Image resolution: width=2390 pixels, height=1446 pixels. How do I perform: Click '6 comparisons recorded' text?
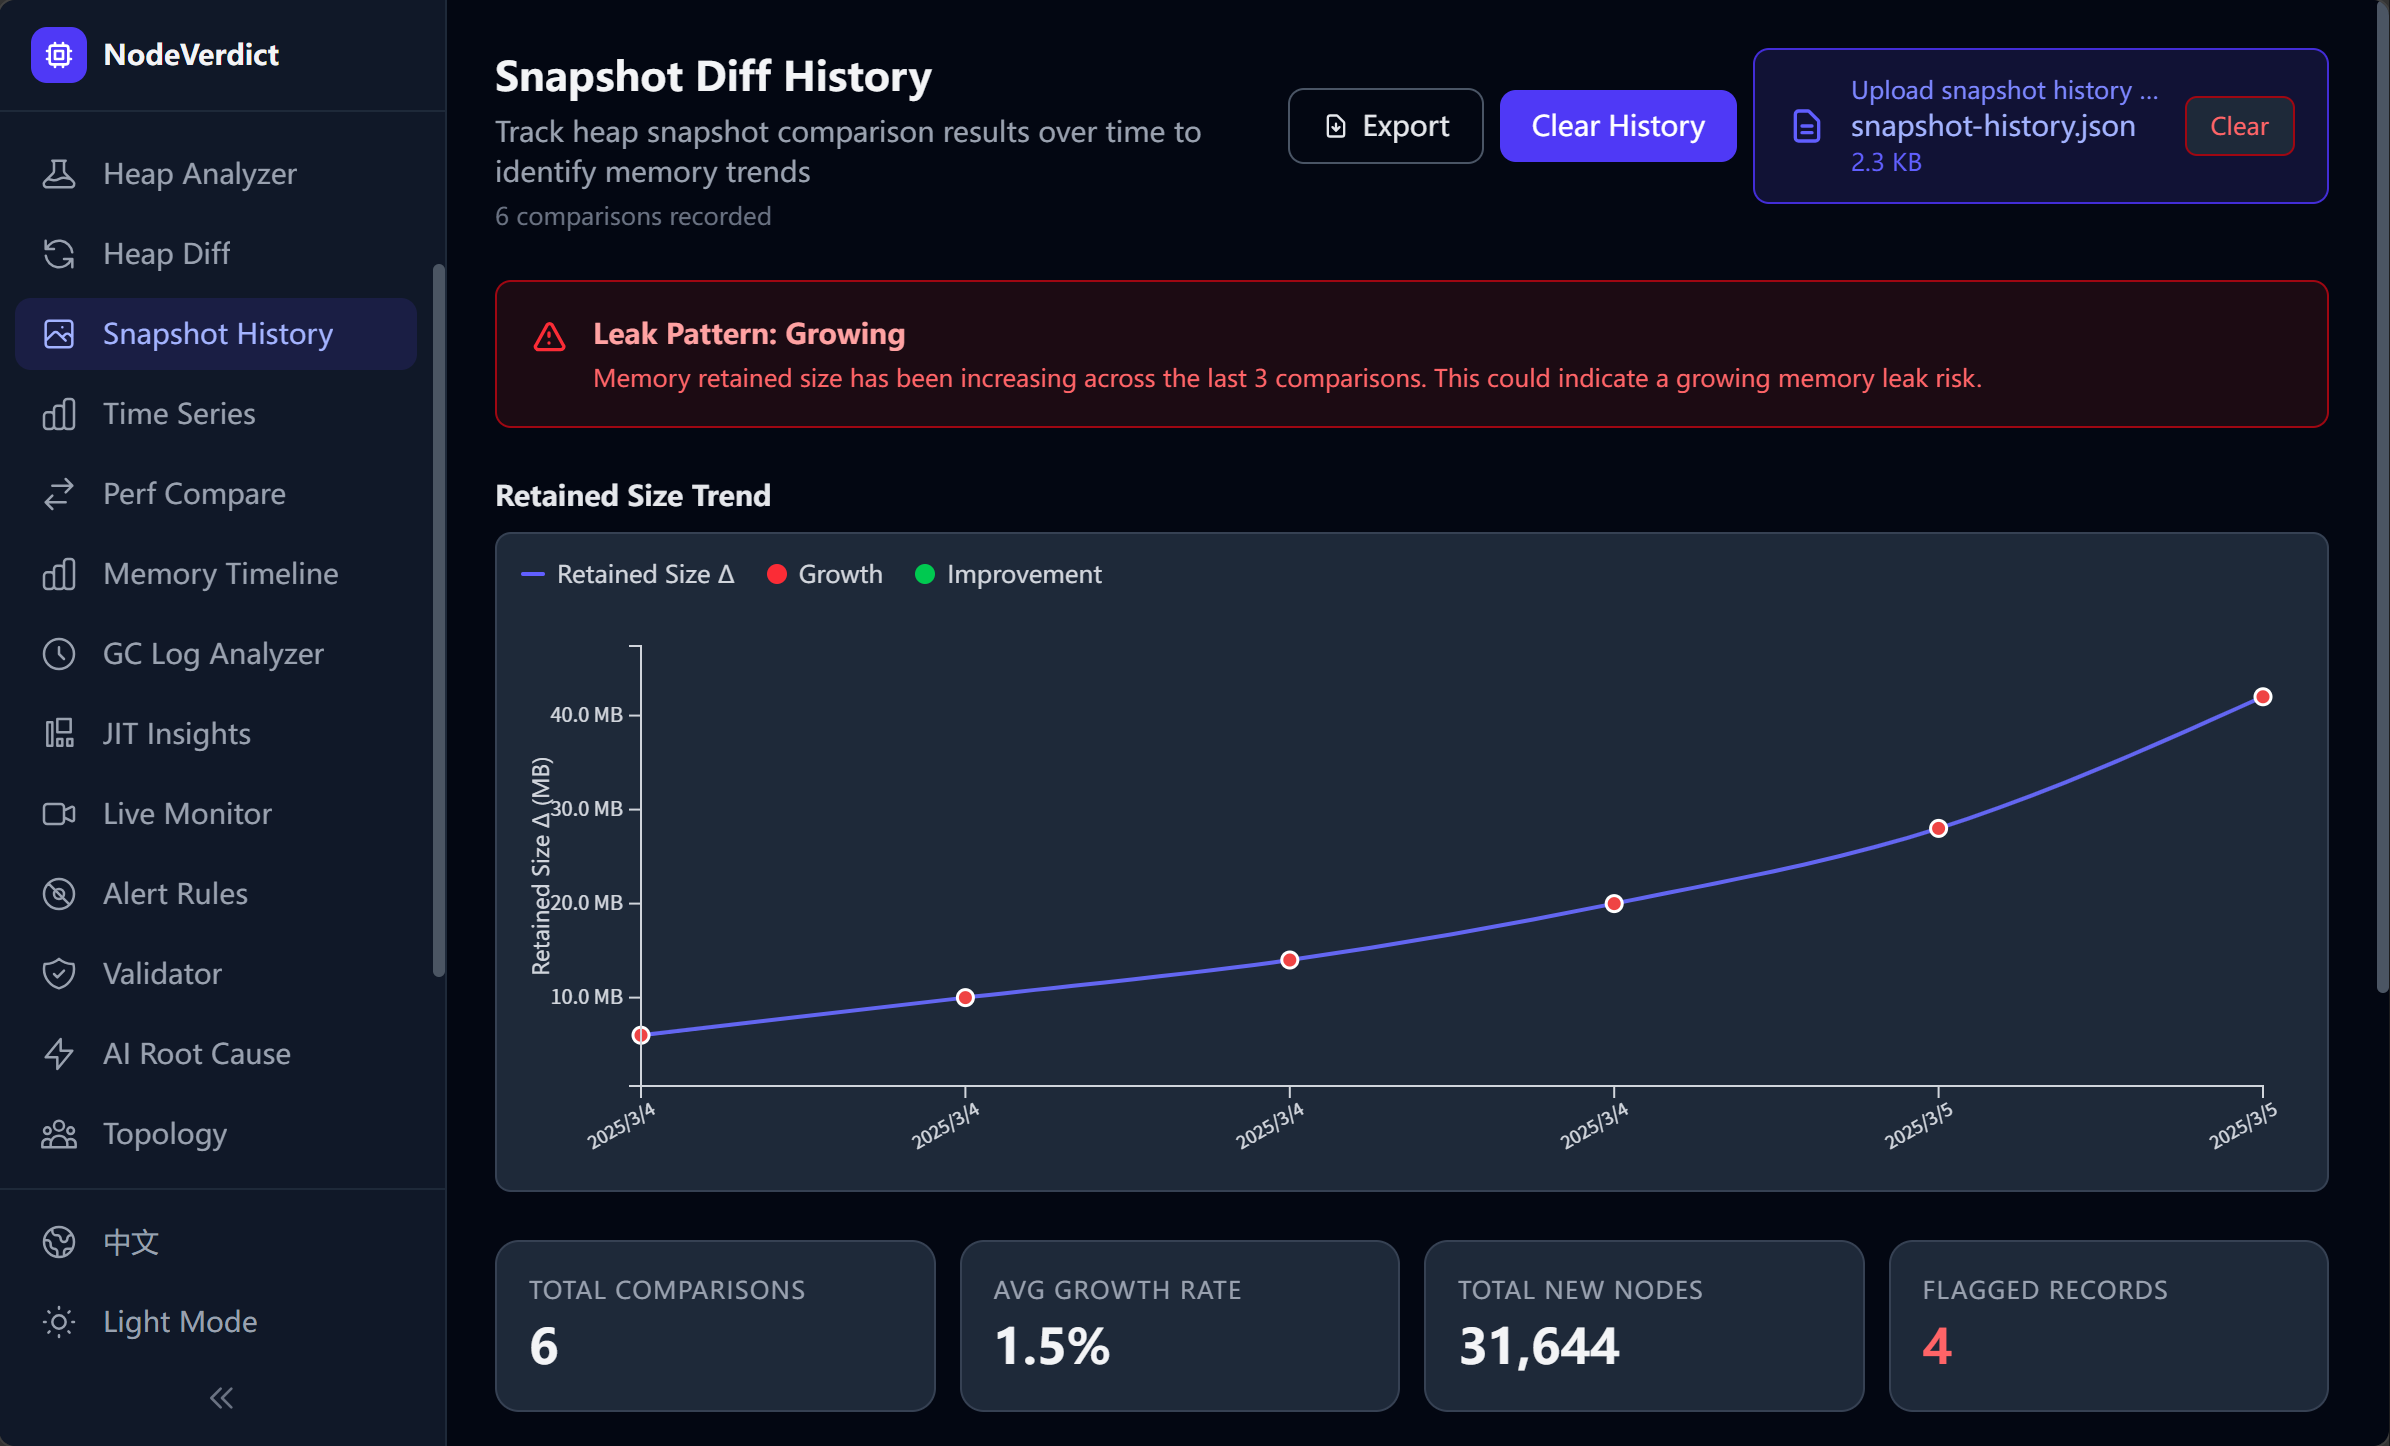(x=633, y=216)
